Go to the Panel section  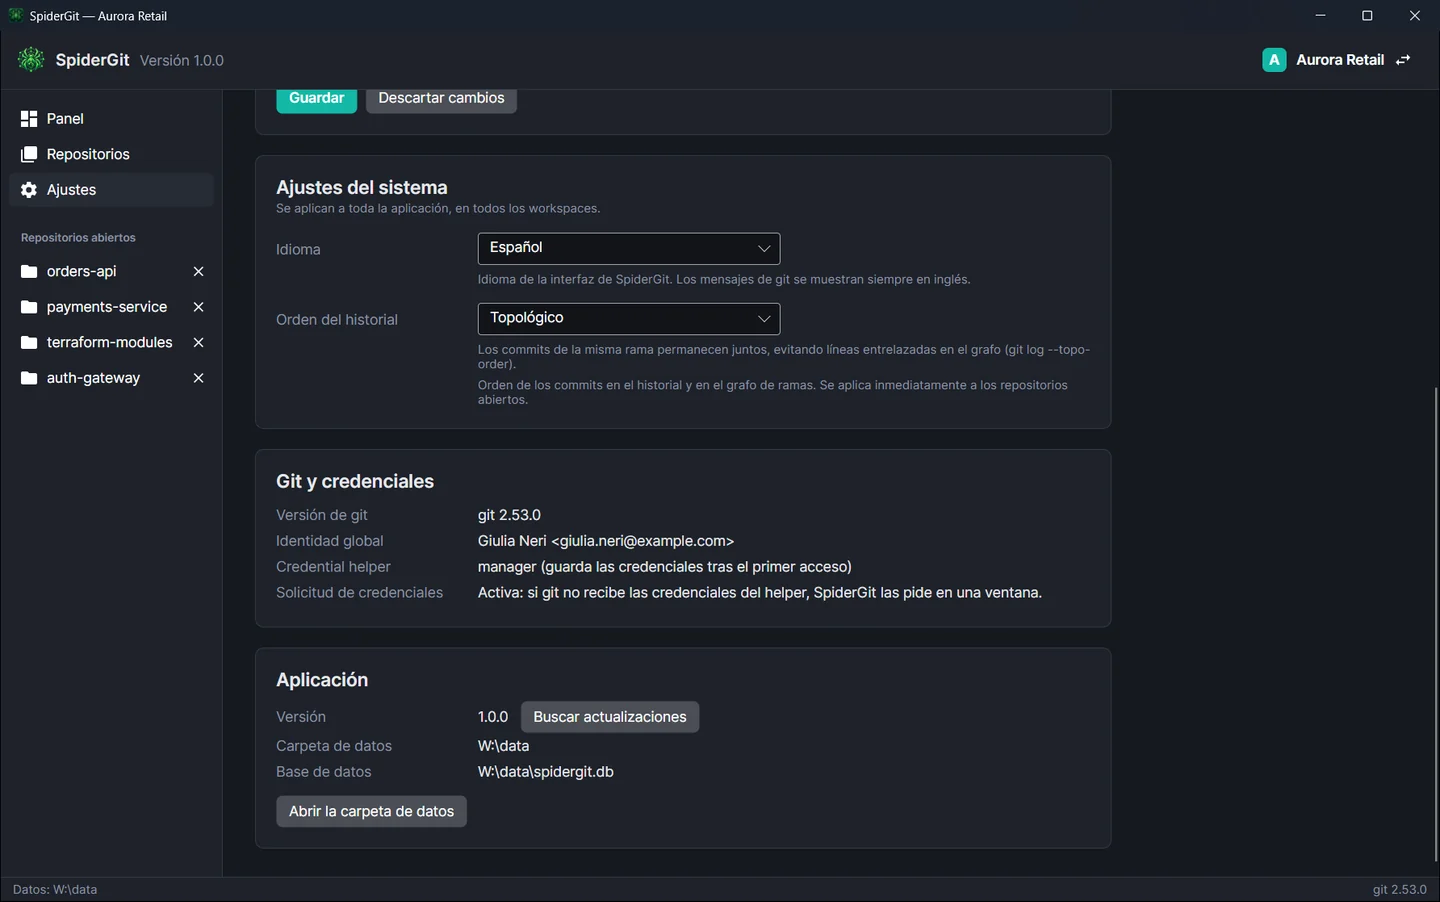[111, 119]
